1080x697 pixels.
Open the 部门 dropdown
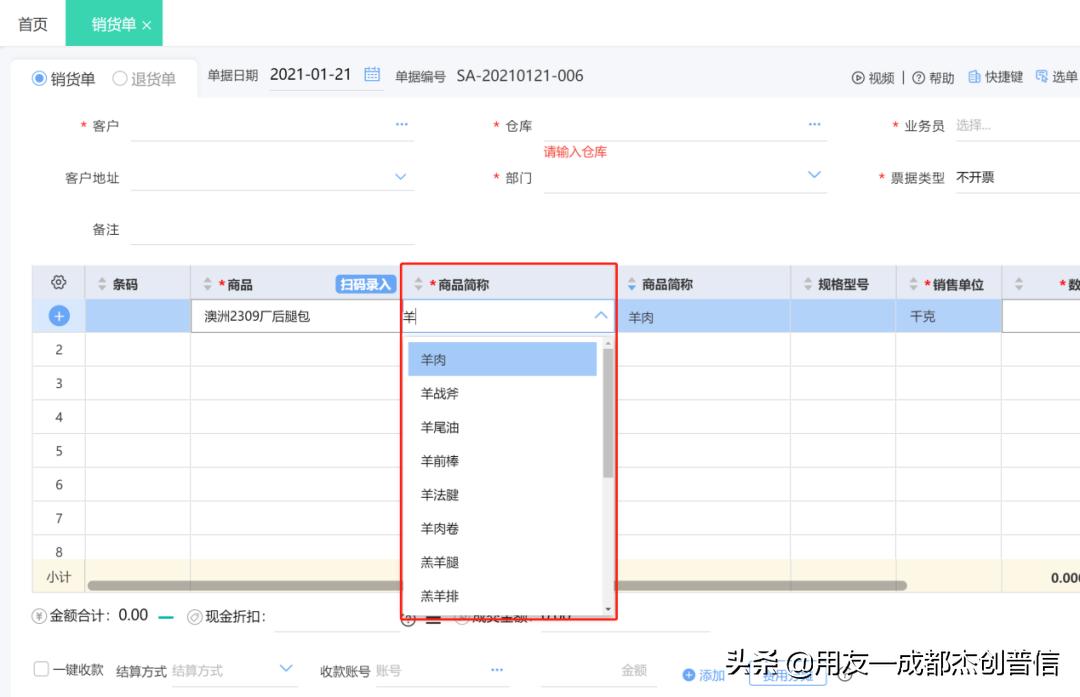point(814,176)
